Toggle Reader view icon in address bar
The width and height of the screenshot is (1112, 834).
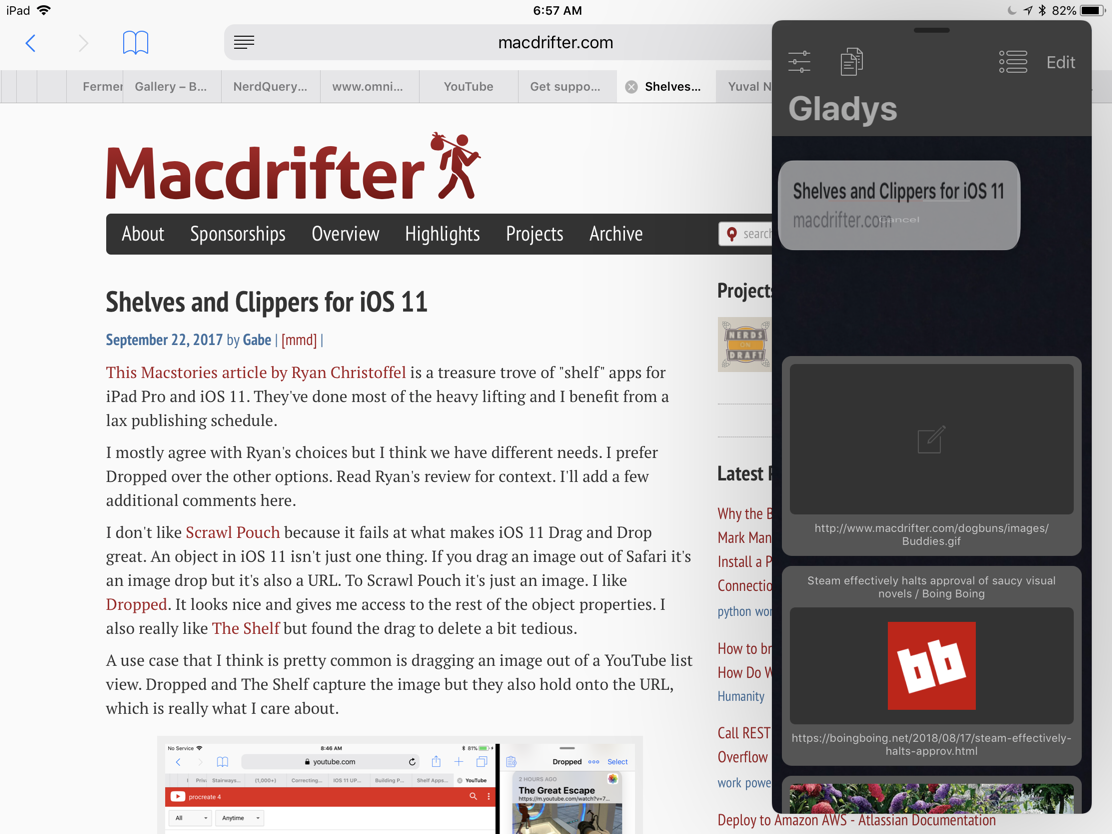(244, 43)
